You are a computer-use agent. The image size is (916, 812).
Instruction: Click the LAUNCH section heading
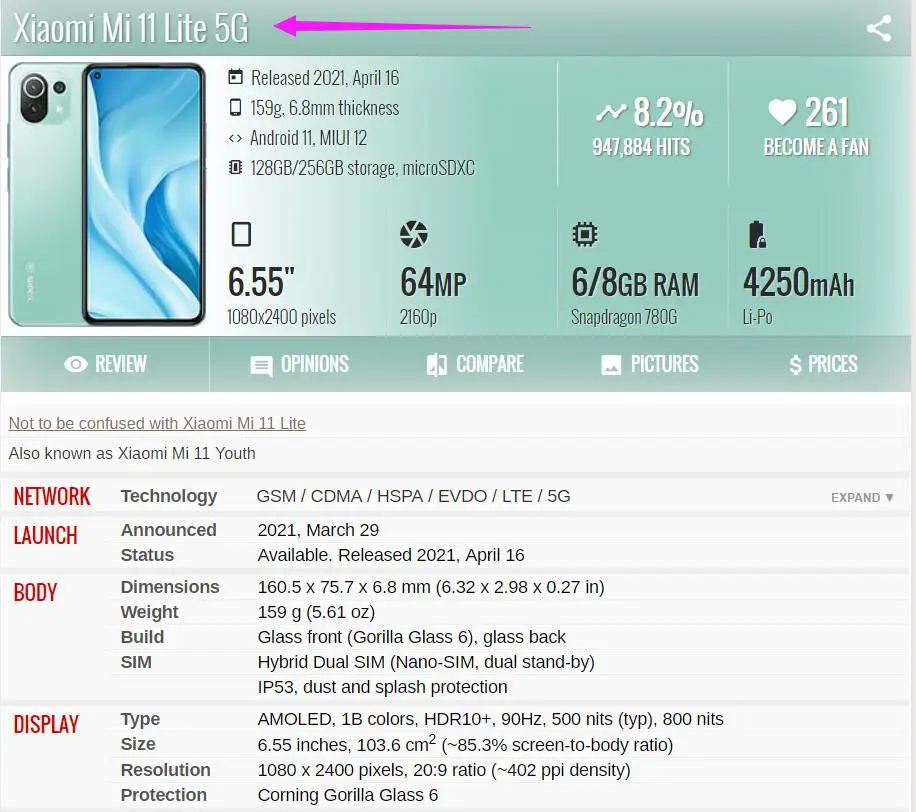pyautogui.click(x=46, y=536)
